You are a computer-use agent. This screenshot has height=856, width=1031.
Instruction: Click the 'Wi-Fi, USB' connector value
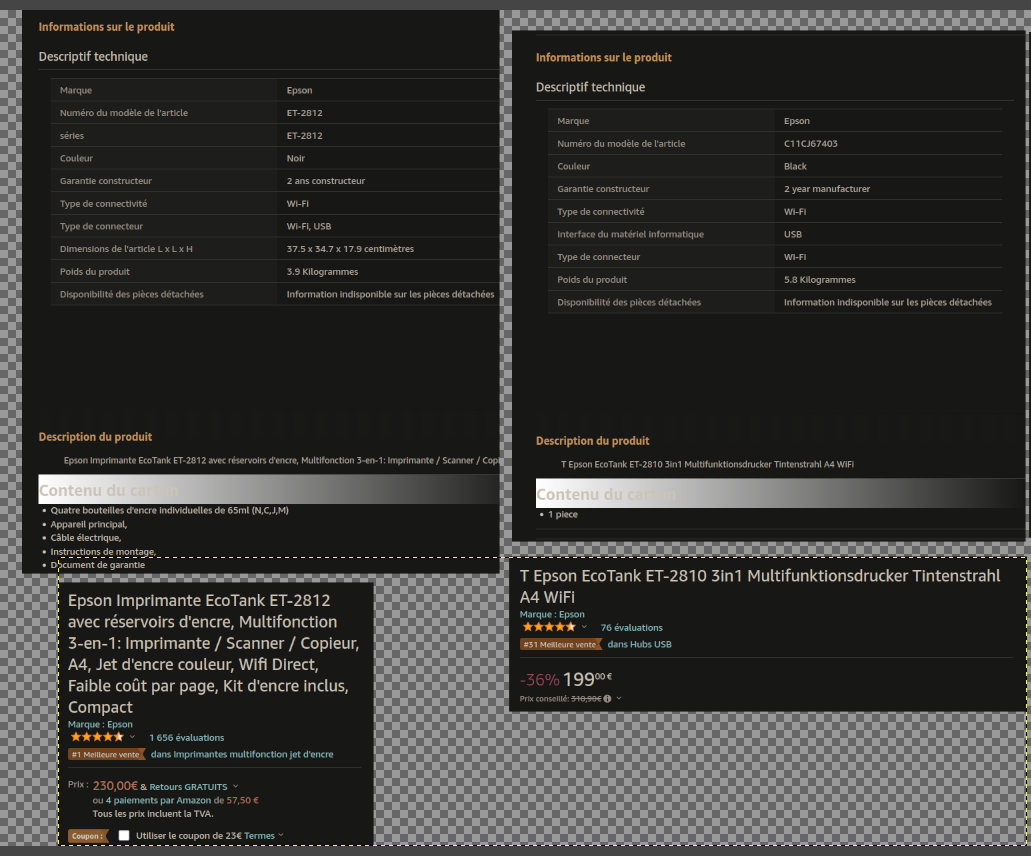tap(308, 226)
